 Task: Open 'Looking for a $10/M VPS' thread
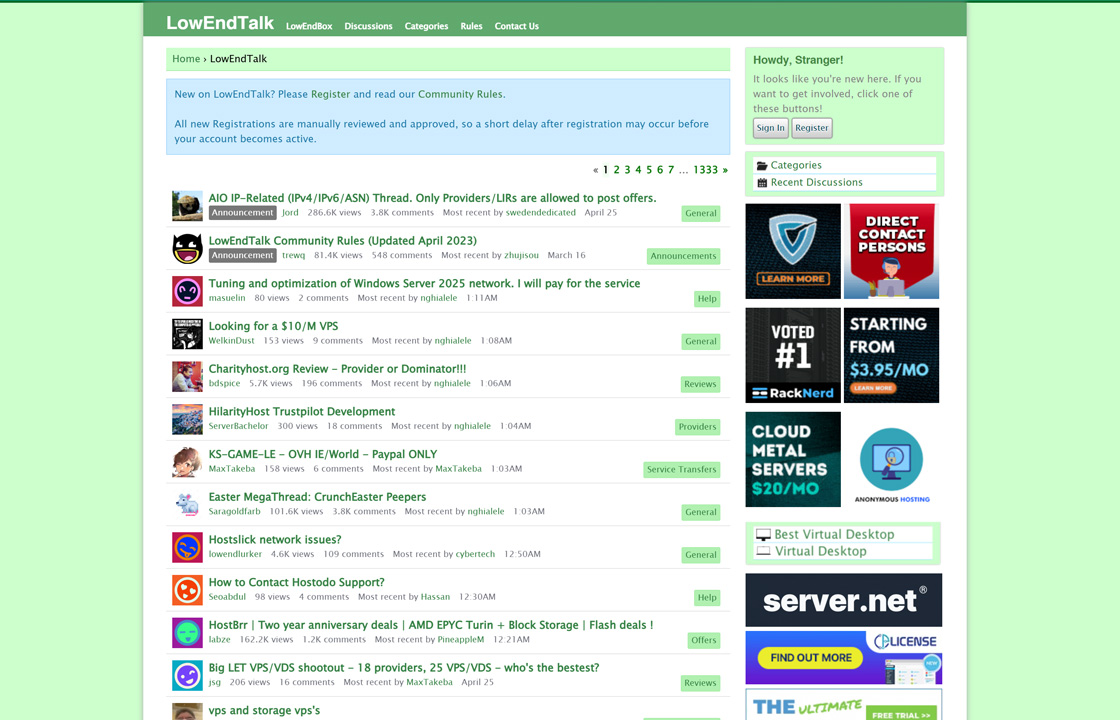click(x=274, y=326)
